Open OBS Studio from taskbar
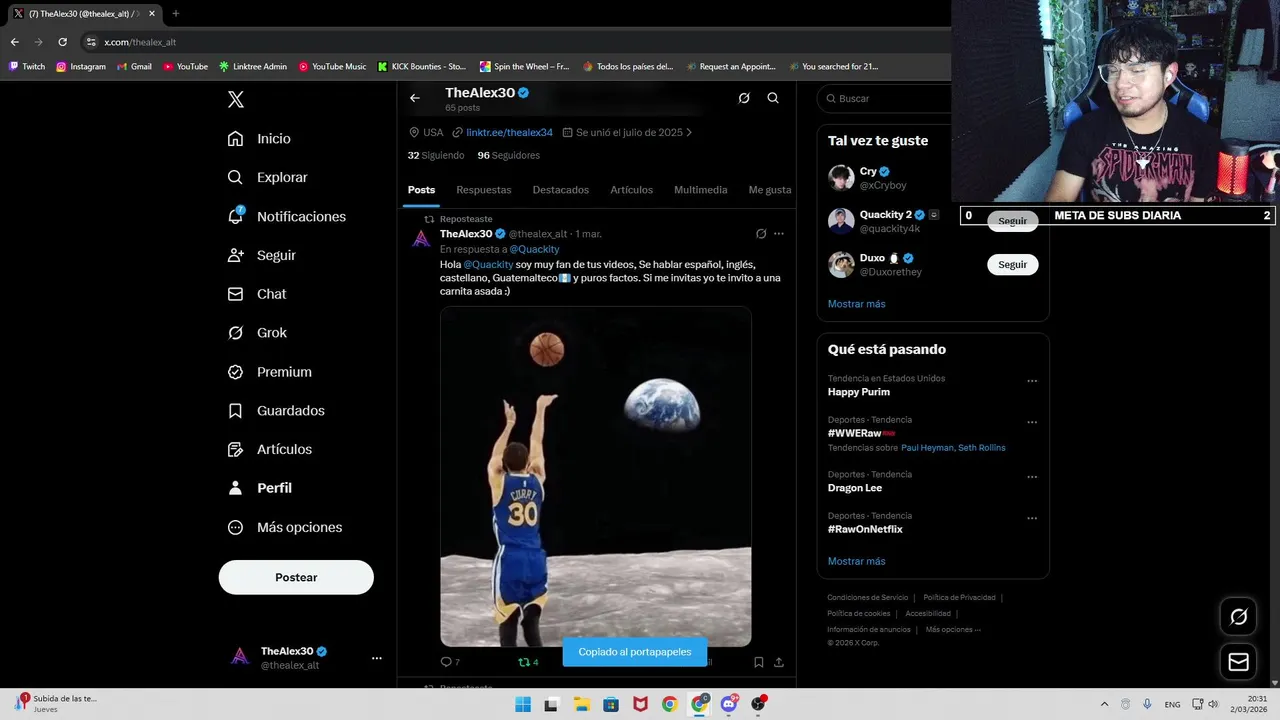1280x720 pixels. coord(759,704)
